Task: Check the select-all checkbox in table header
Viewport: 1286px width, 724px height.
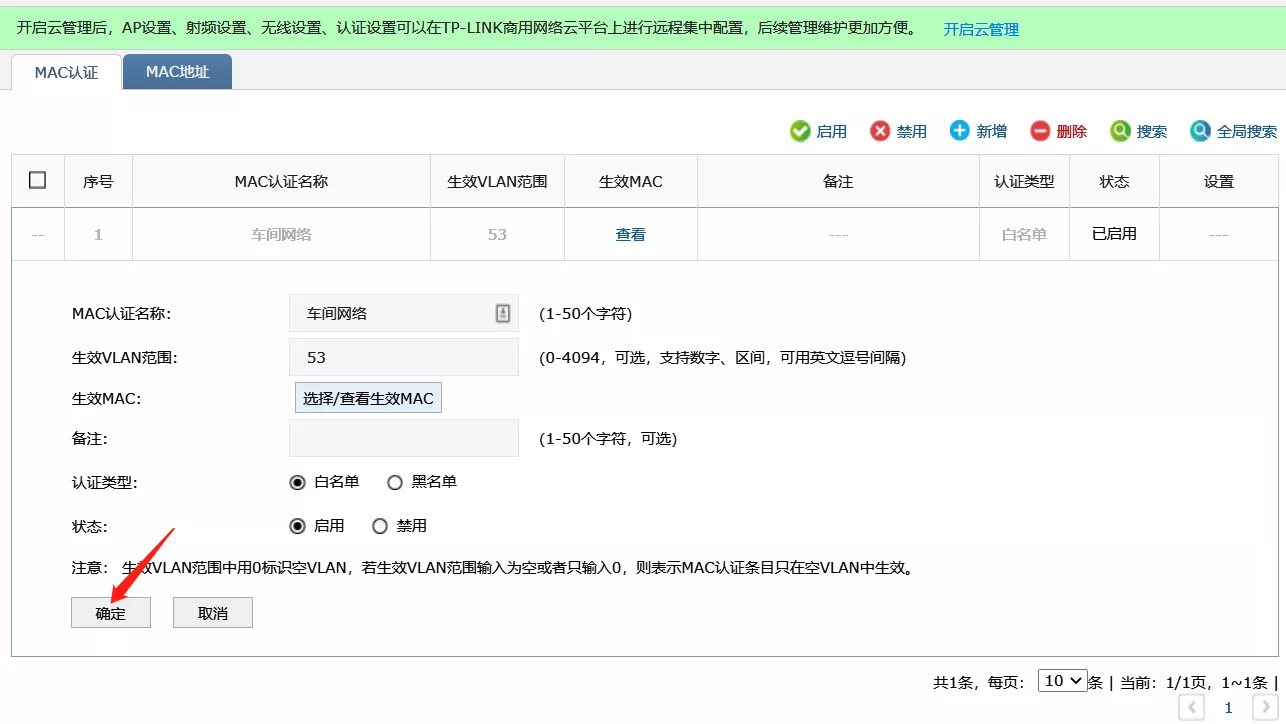Action: pyautogui.click(x=38, y=180)
